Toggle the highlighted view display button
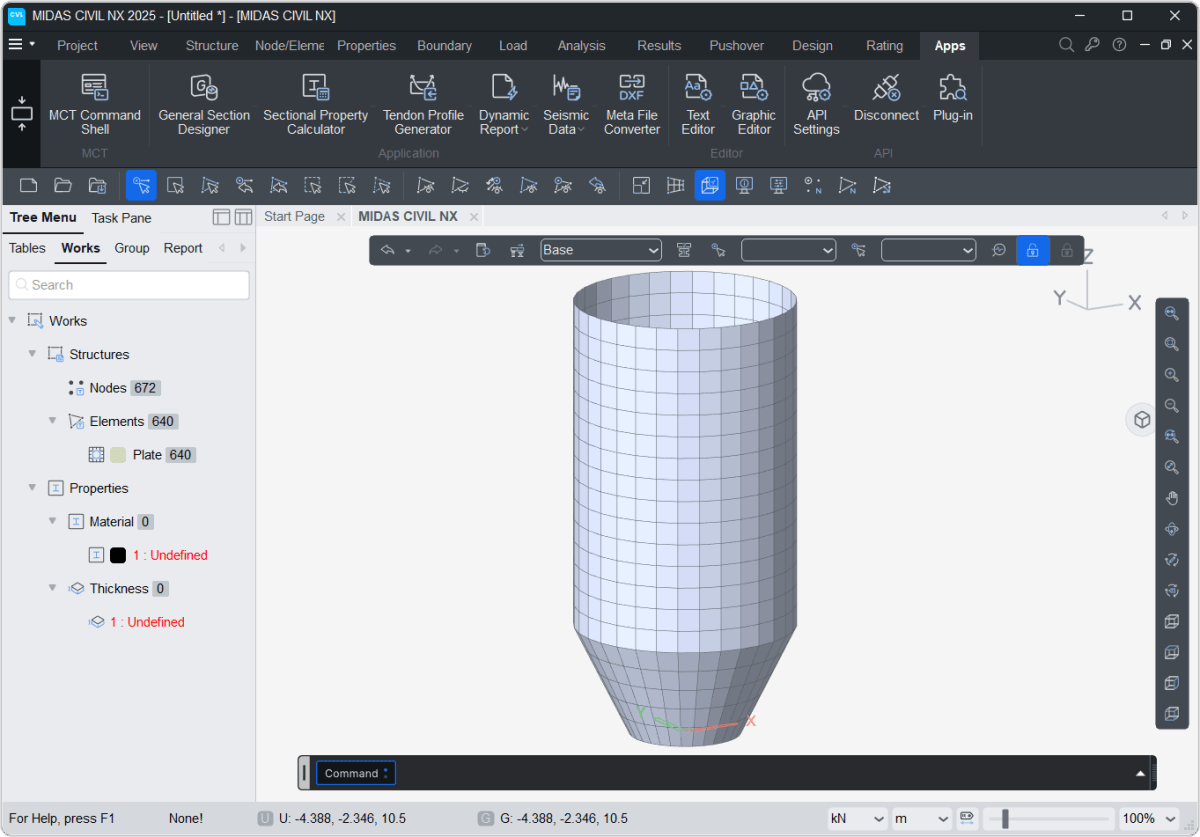 pyautogui.click(x=710, y=185)
